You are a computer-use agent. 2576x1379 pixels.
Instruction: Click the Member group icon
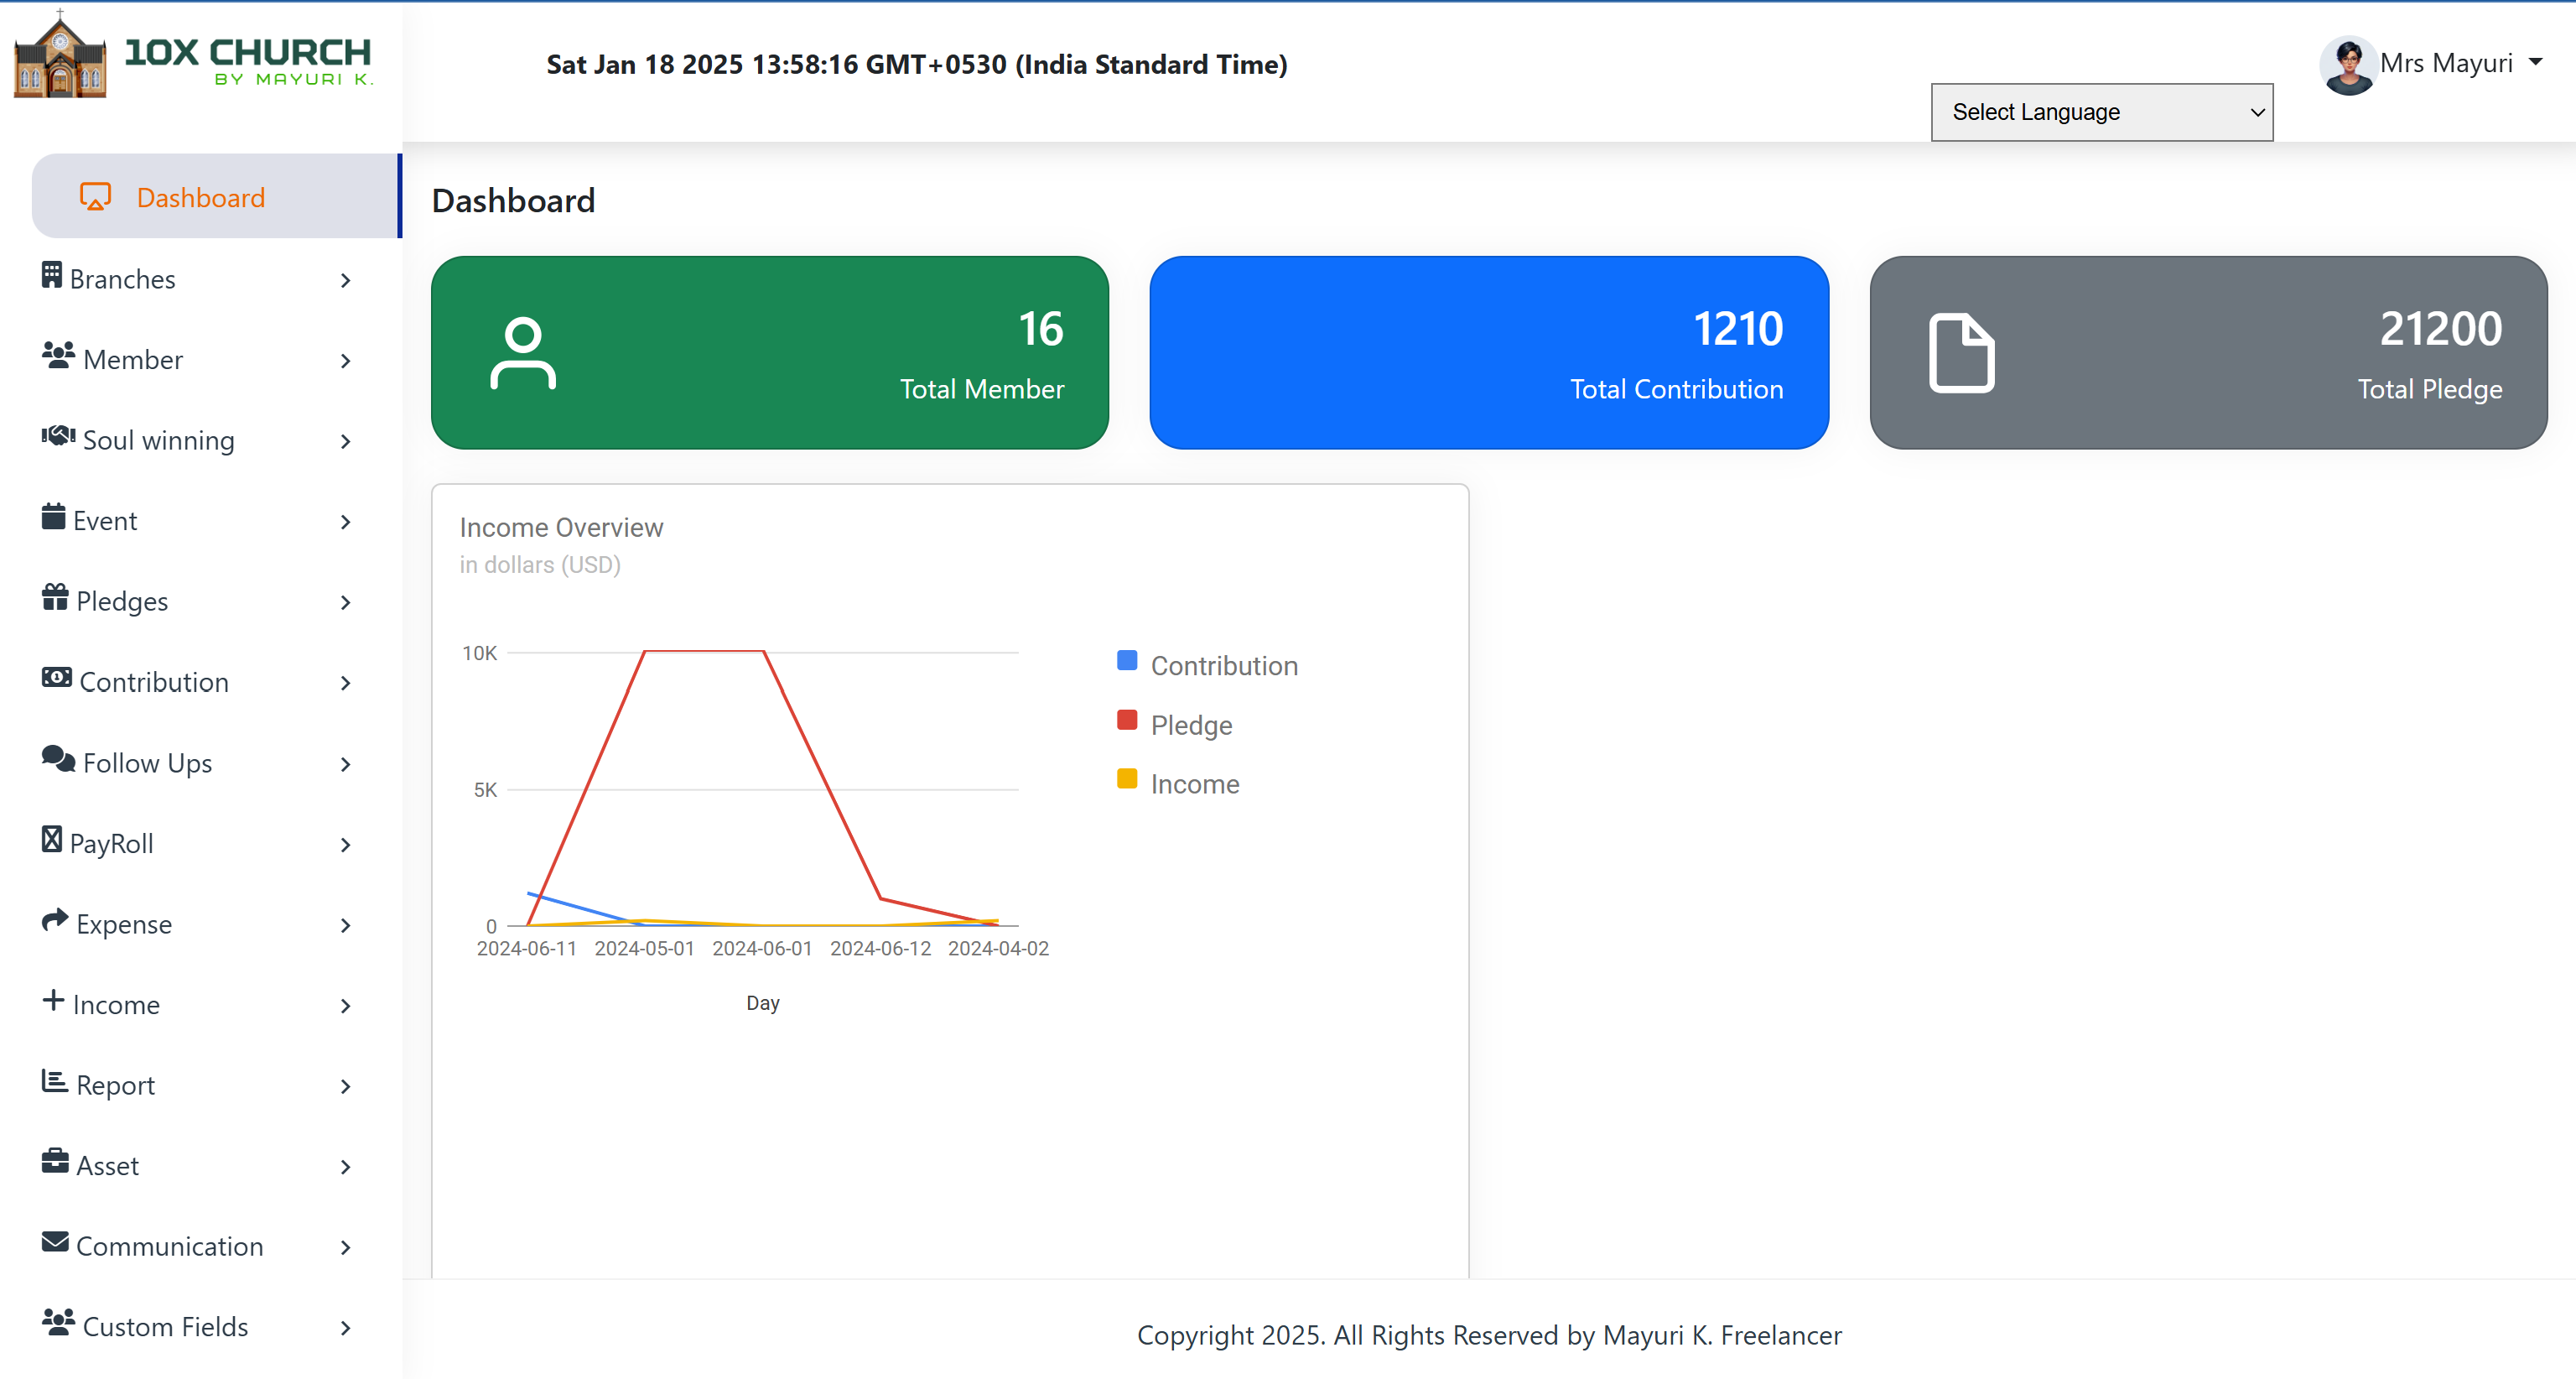tap(58, 355)
